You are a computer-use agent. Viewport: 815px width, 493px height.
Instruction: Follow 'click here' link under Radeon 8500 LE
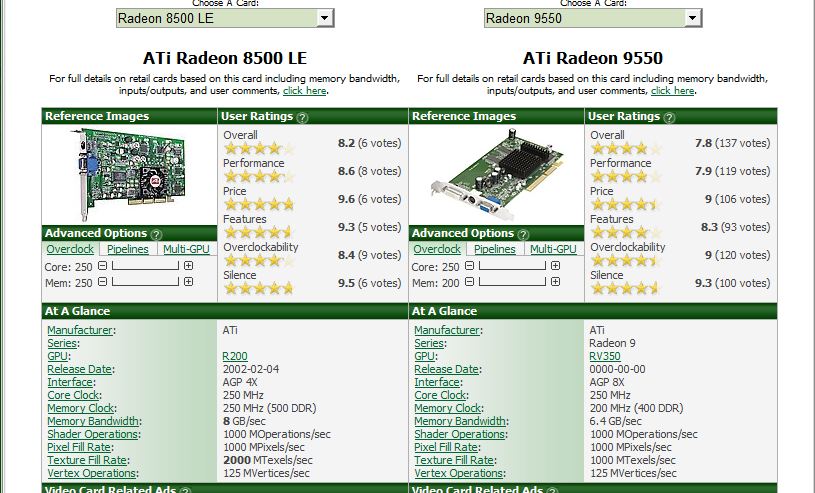coord(305,90)
